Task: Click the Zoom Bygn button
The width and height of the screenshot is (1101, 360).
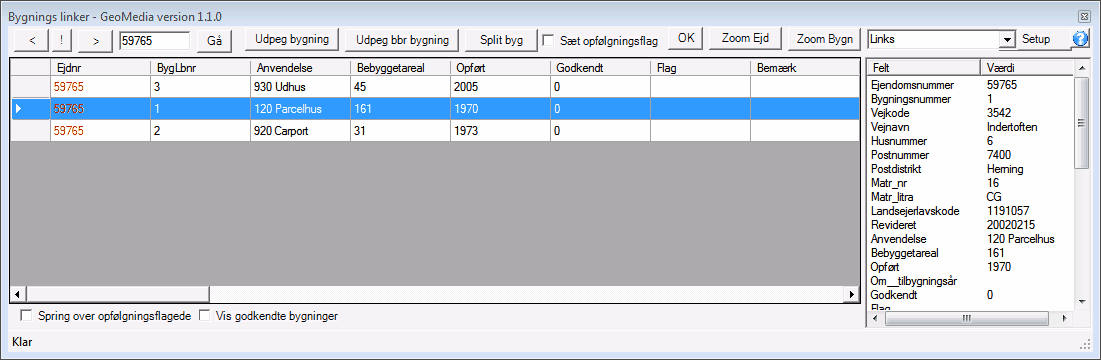Action: [x=824, y=39]
